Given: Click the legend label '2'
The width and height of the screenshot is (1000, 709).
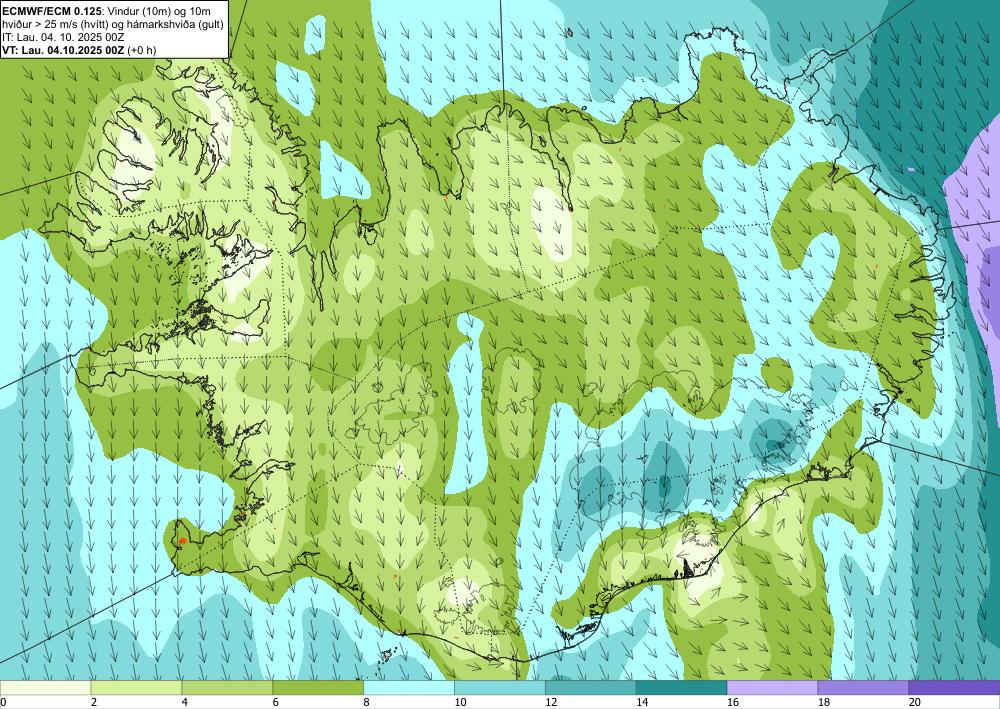Looking at the screenshot, I should coord(94,703).
